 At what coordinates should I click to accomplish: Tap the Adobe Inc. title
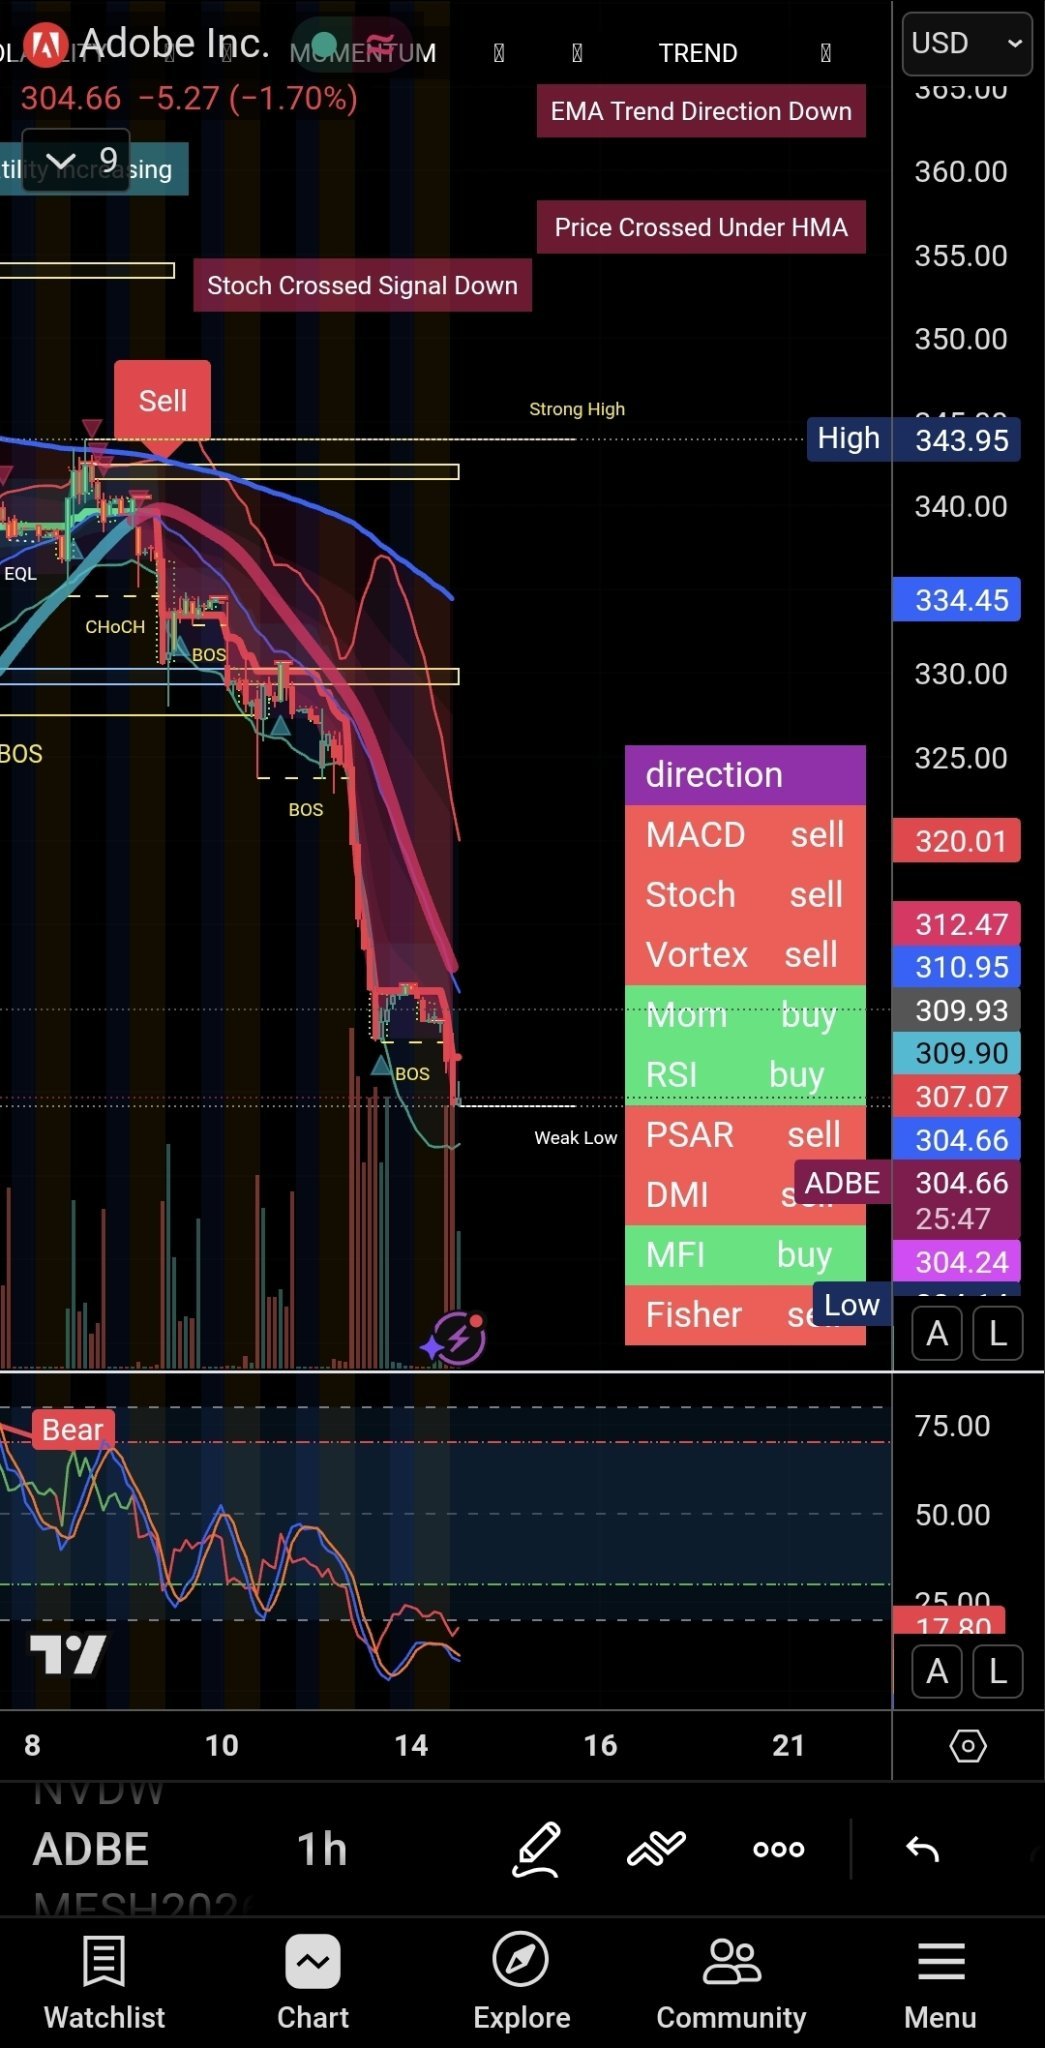click(174, 43)
